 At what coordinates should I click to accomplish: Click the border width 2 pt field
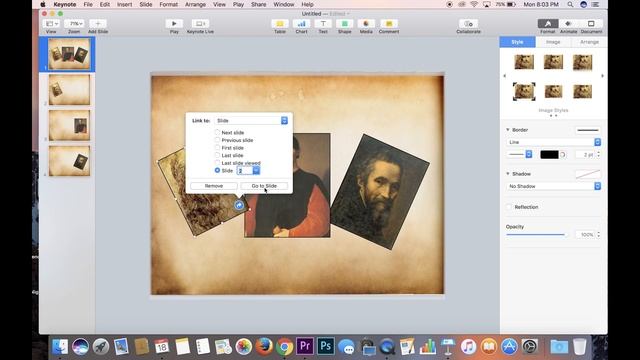point(585,155)
